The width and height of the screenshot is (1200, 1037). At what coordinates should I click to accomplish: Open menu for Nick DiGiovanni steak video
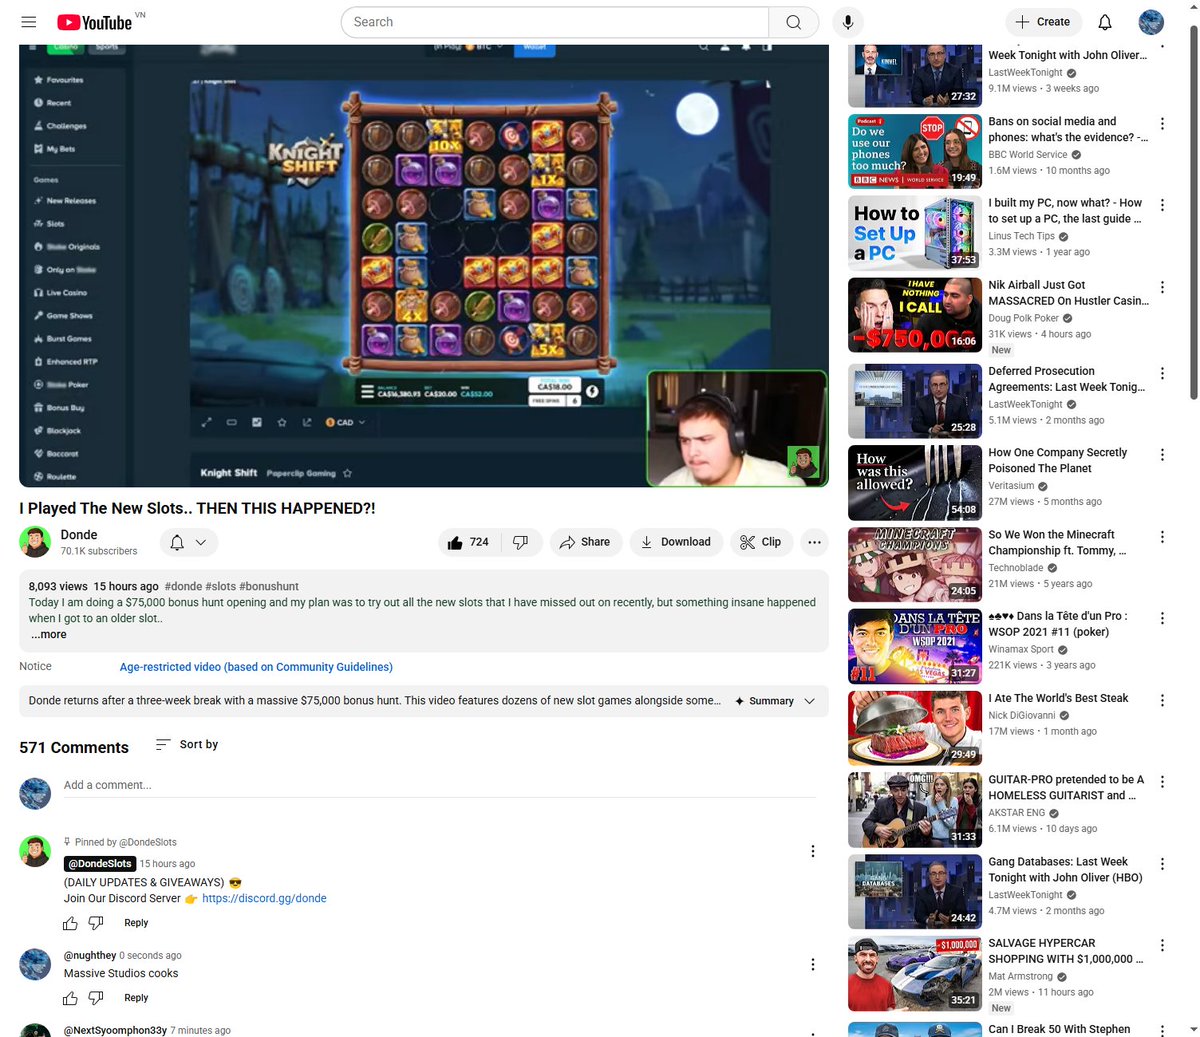pos(1162,701)
